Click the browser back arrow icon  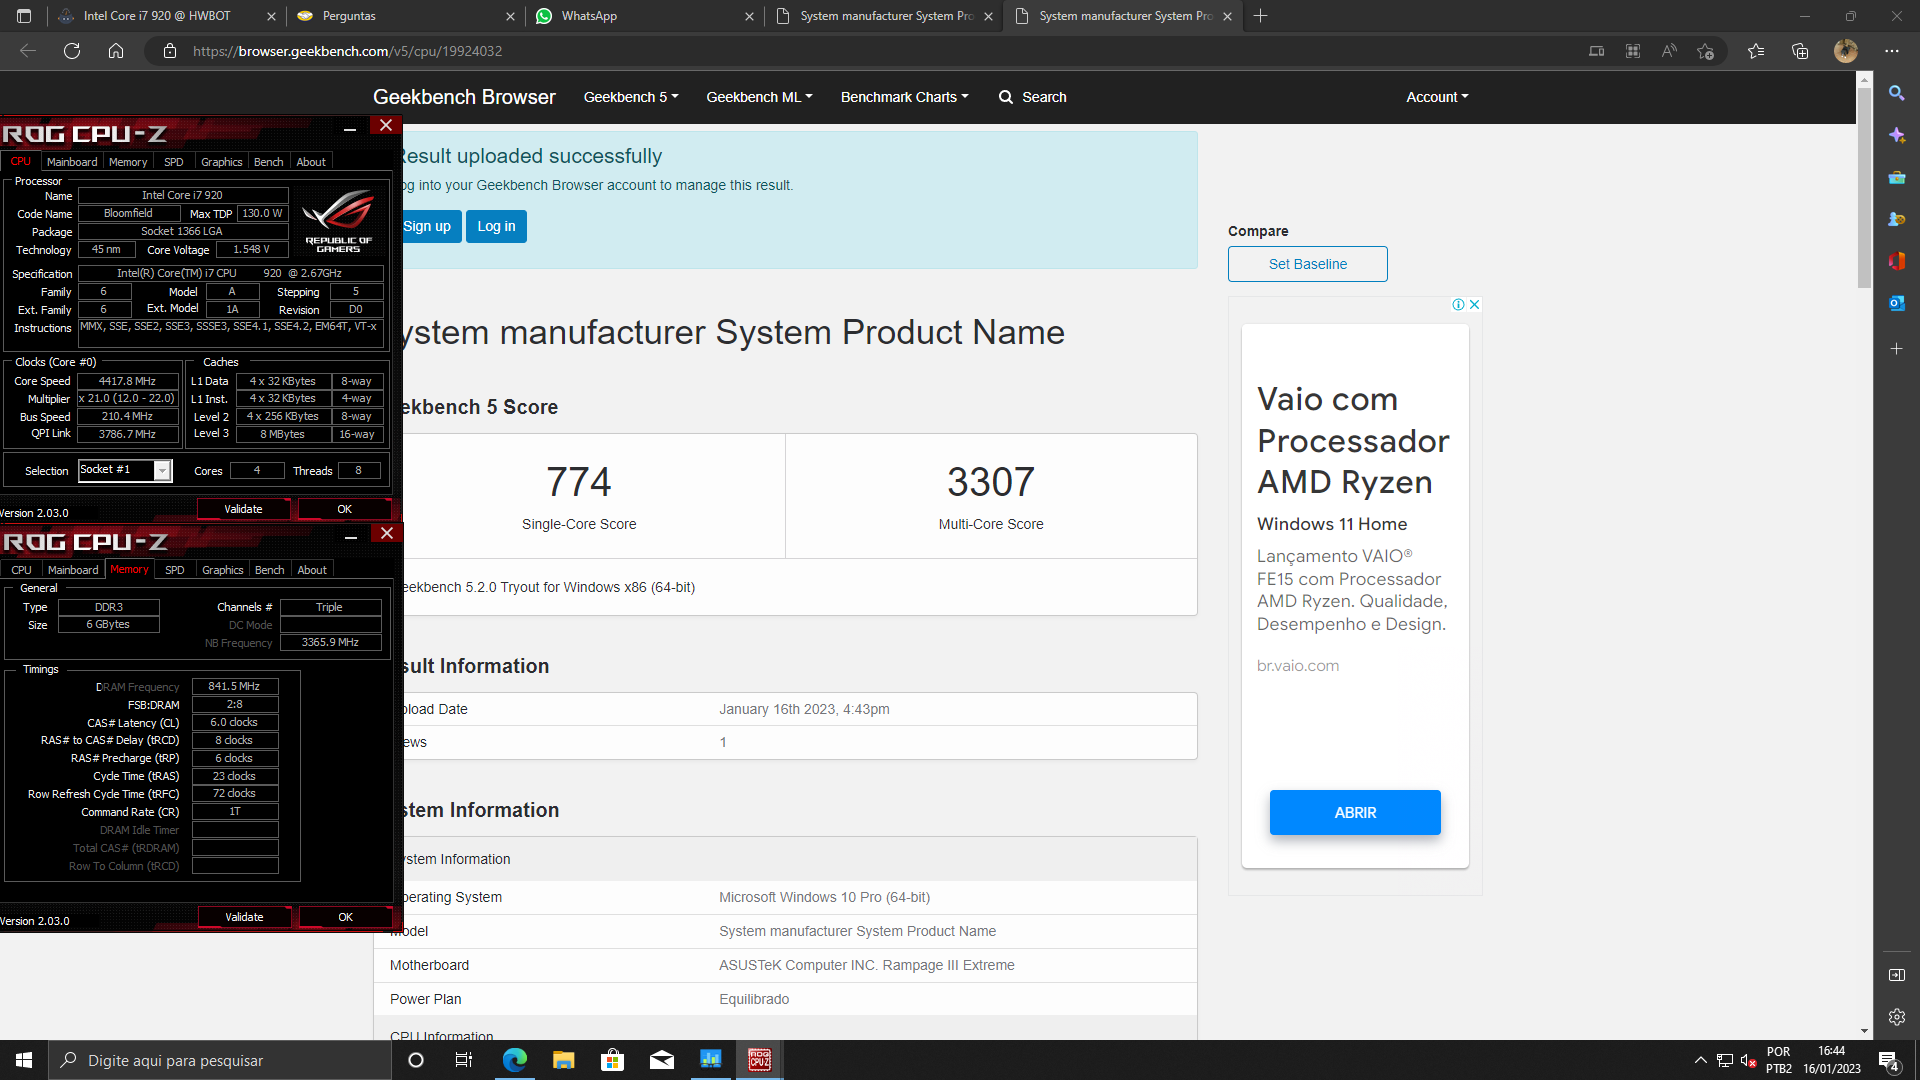pyautogui.click(x=28, y=51)
